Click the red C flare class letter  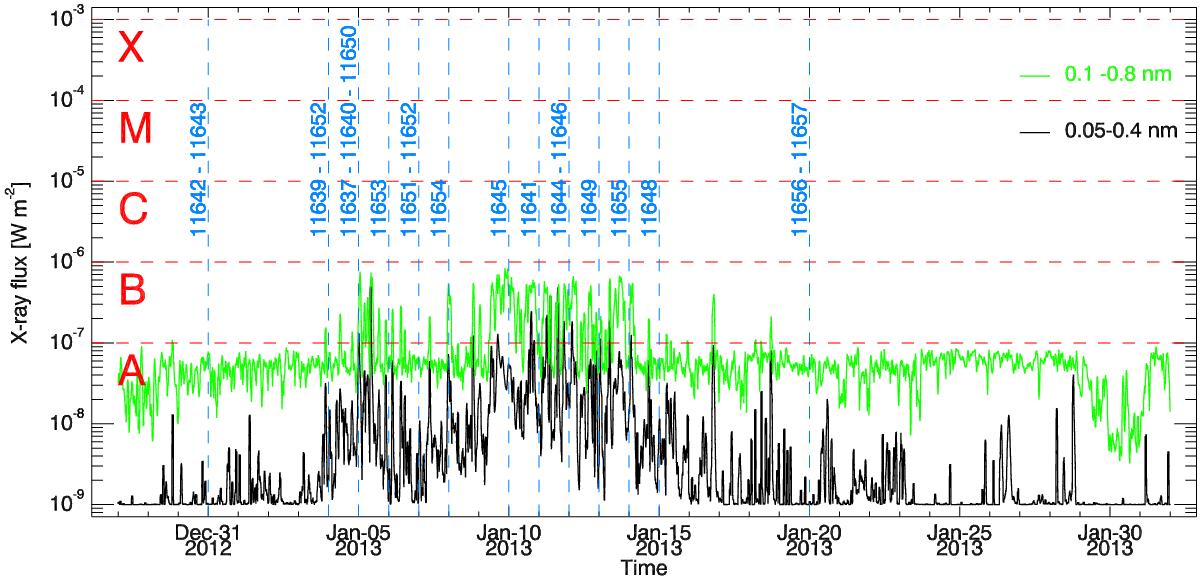pyautogui.click(x=133, y=210)
